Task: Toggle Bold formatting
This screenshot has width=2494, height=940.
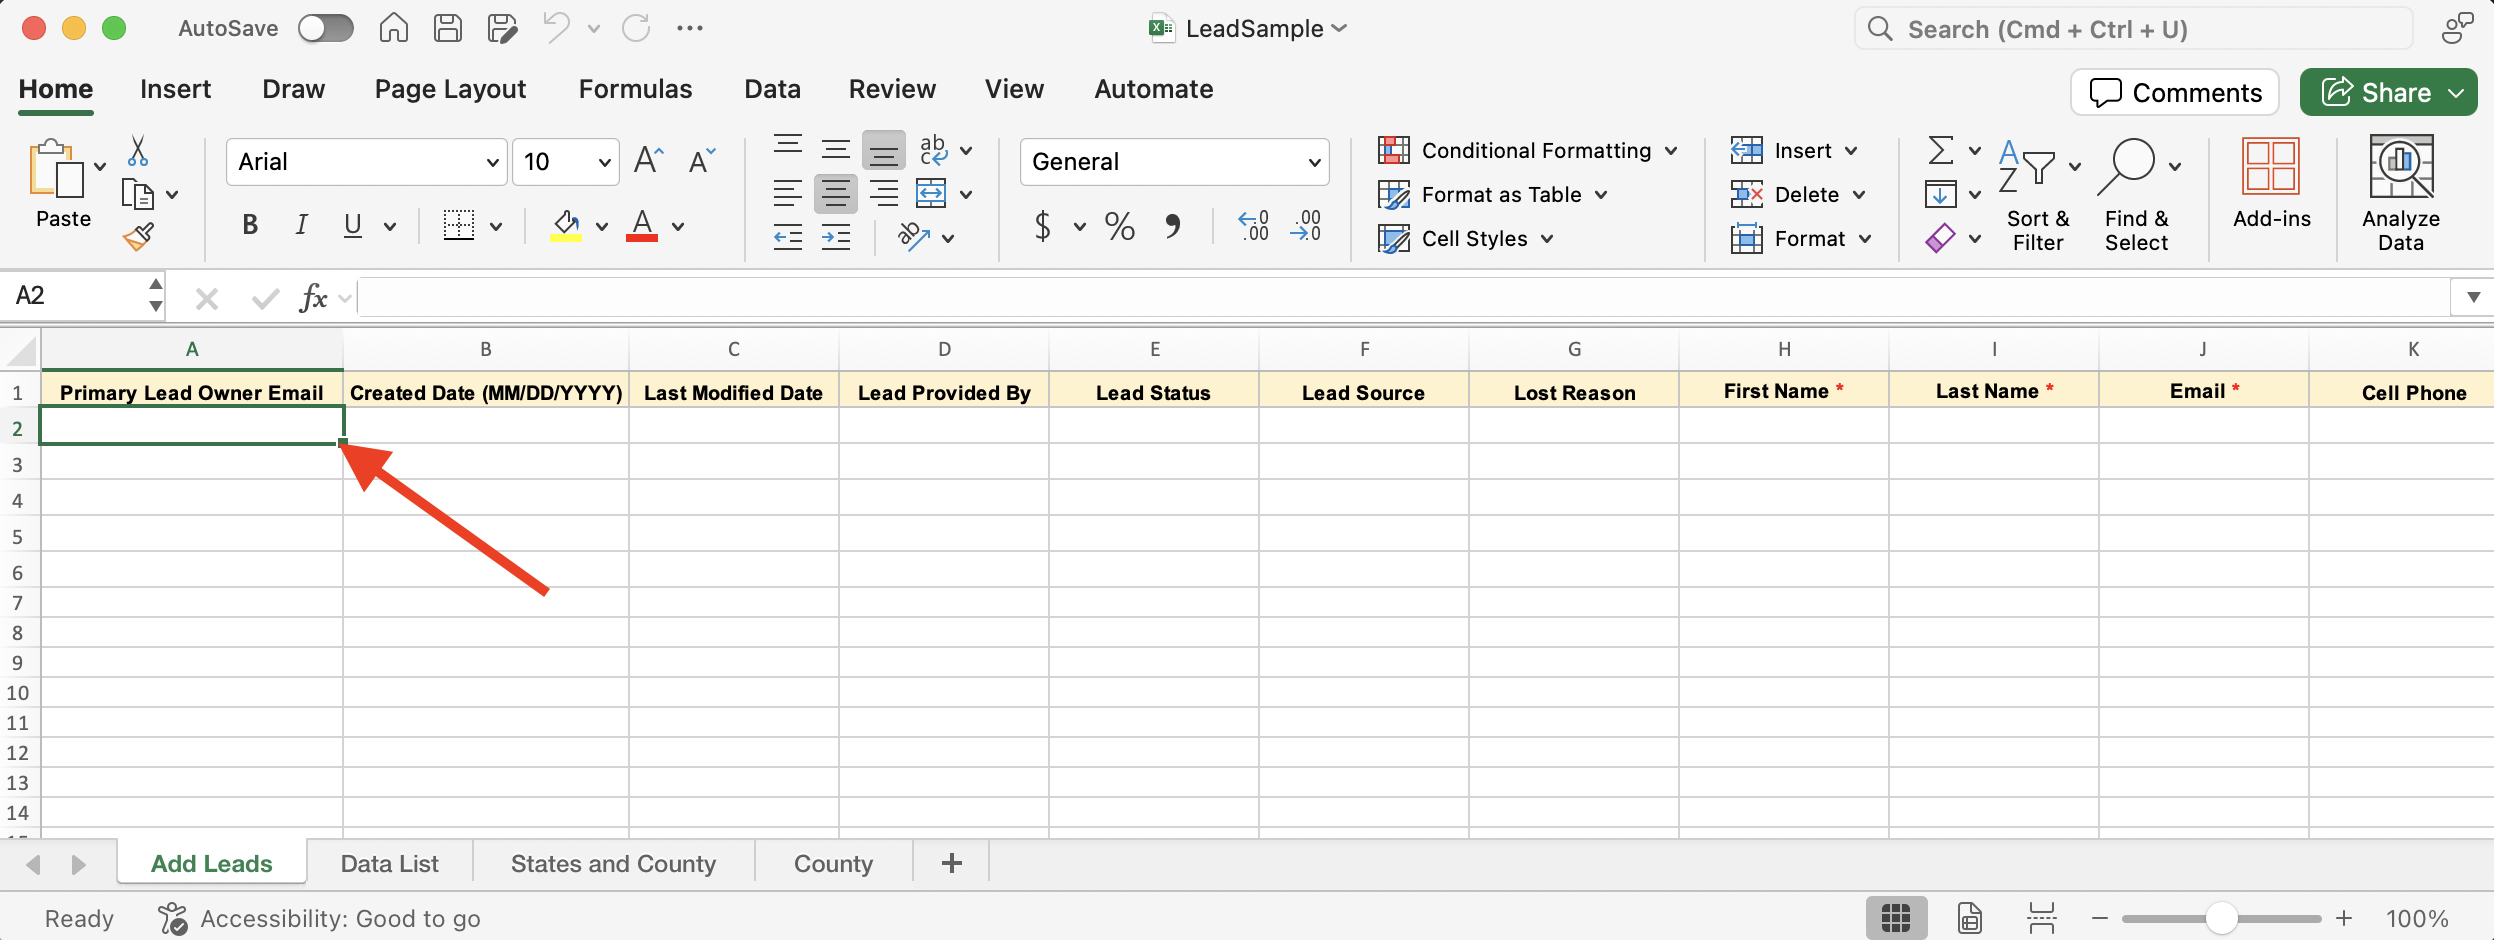Action: click(250, 225)
